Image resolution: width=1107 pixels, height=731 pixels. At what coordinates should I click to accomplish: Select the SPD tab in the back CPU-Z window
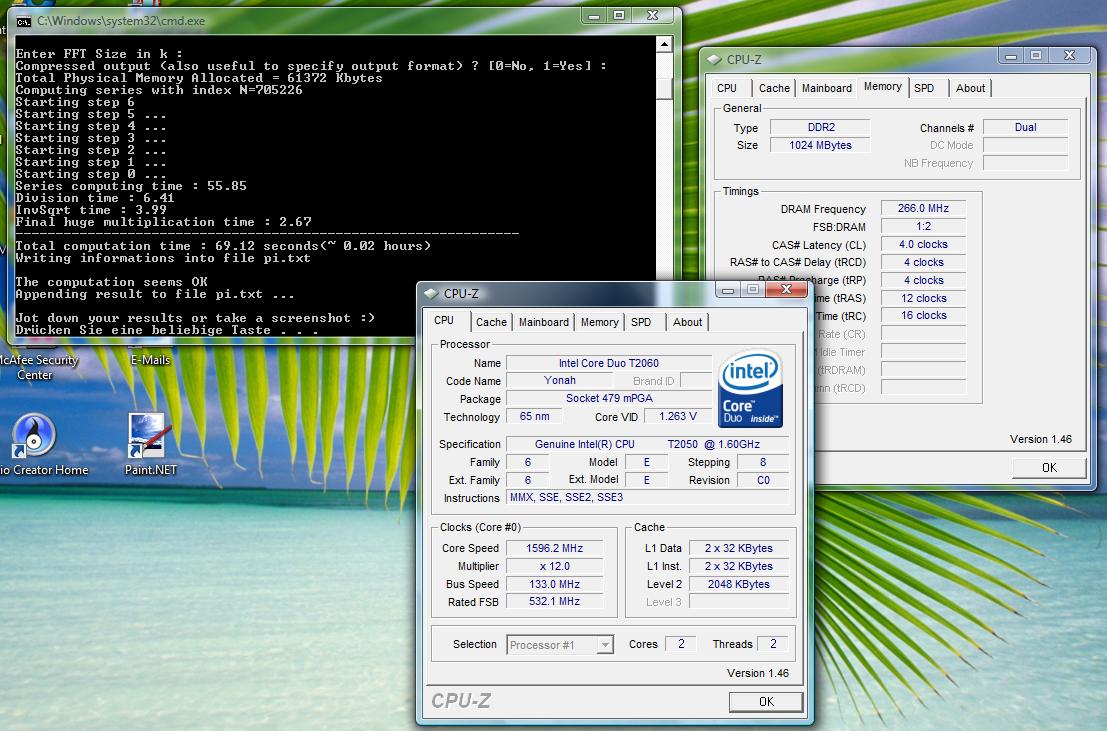coord(924,88)
